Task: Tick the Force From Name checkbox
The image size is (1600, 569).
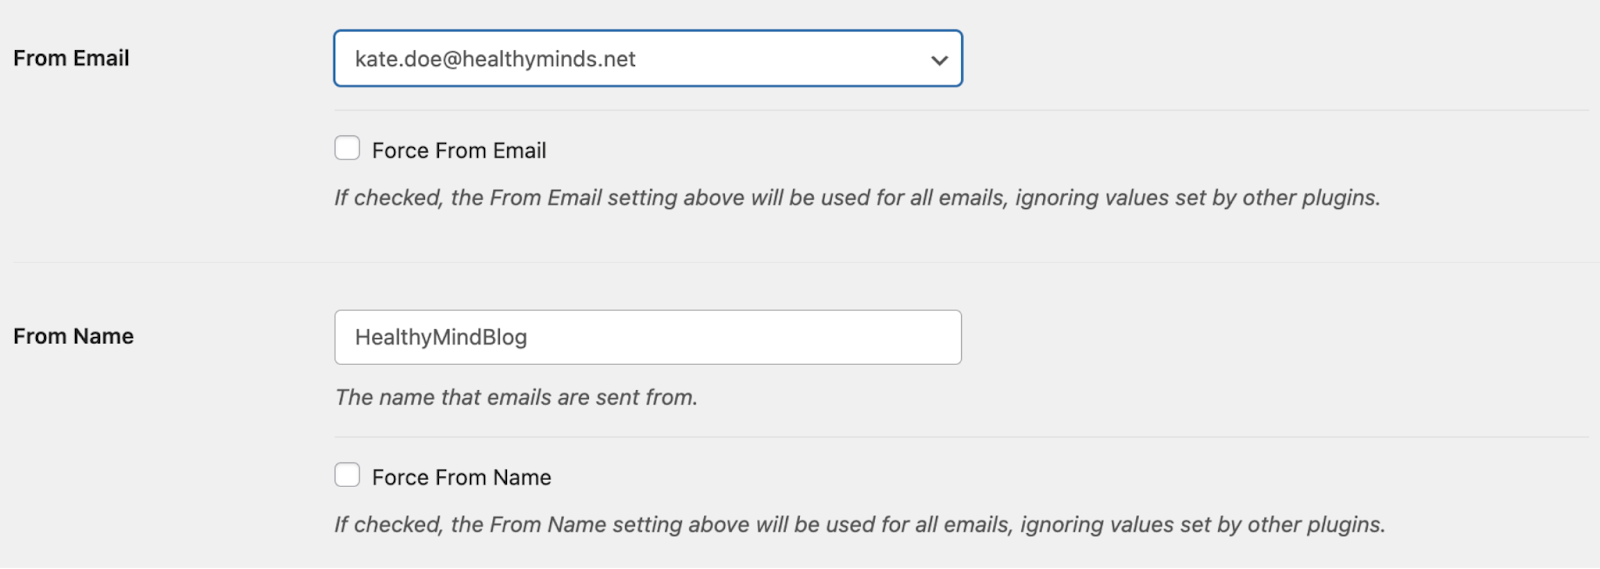Action: 347,476
